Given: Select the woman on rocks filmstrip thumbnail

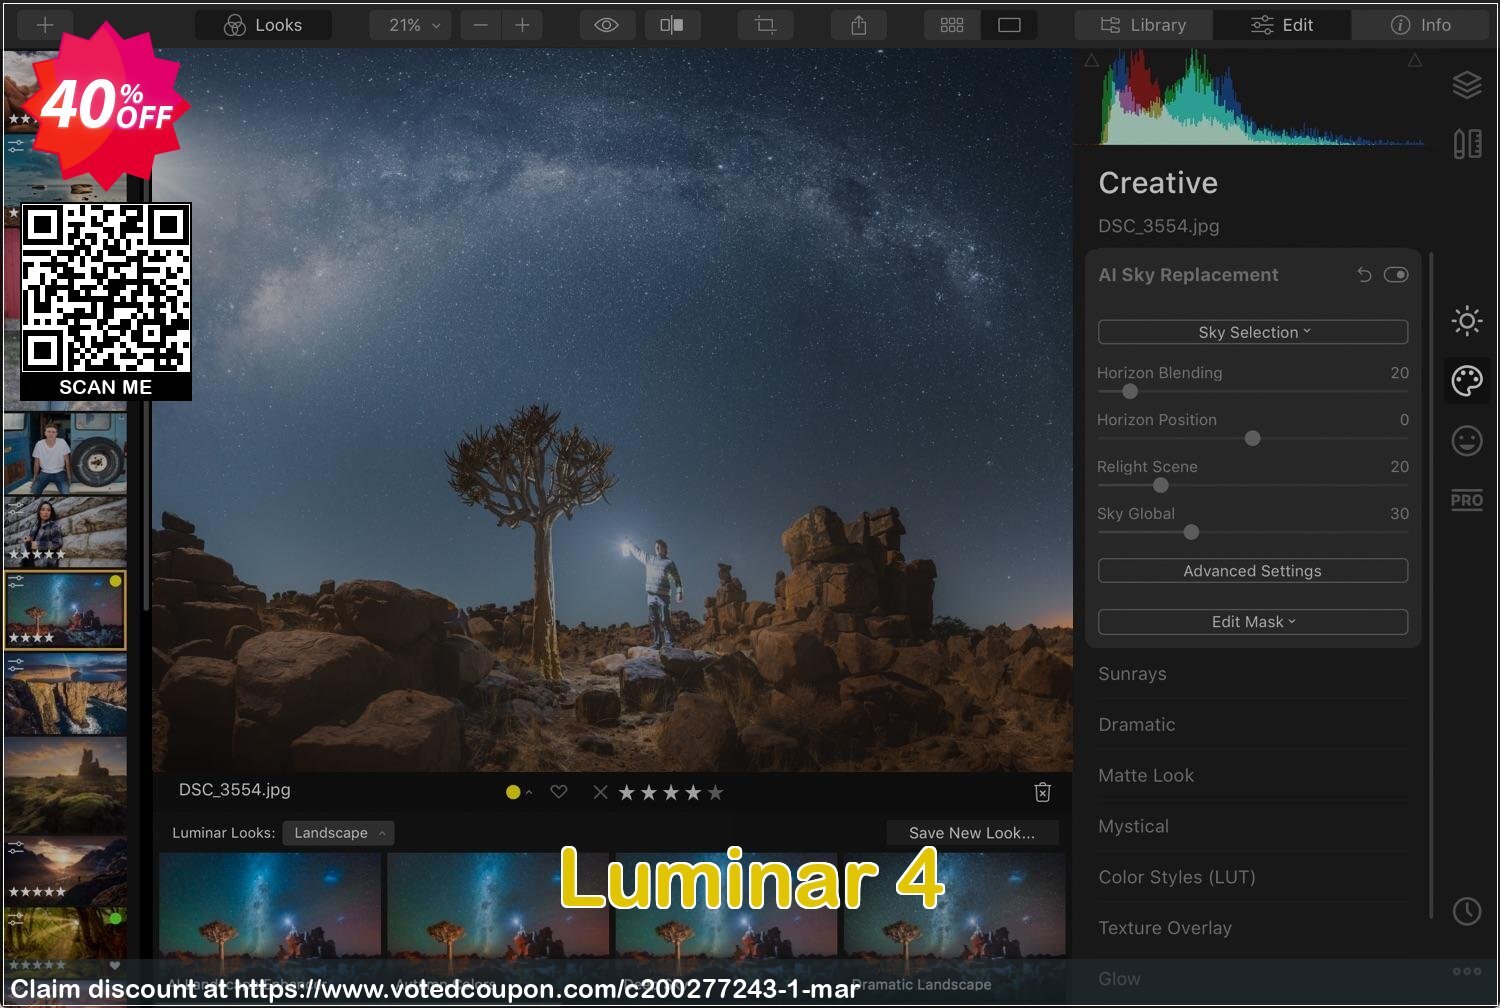Looking at the screenshot, I should click(65, 531).
